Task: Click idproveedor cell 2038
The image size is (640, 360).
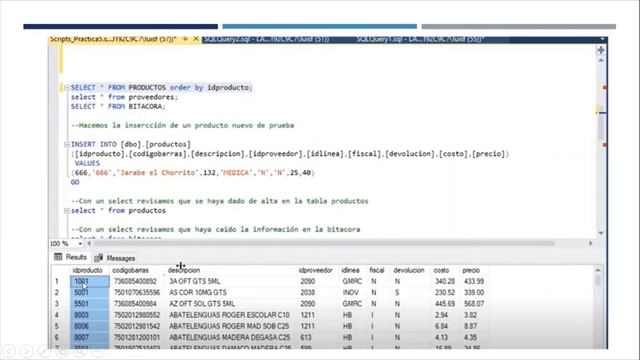Action: click(x=307, y=293)
